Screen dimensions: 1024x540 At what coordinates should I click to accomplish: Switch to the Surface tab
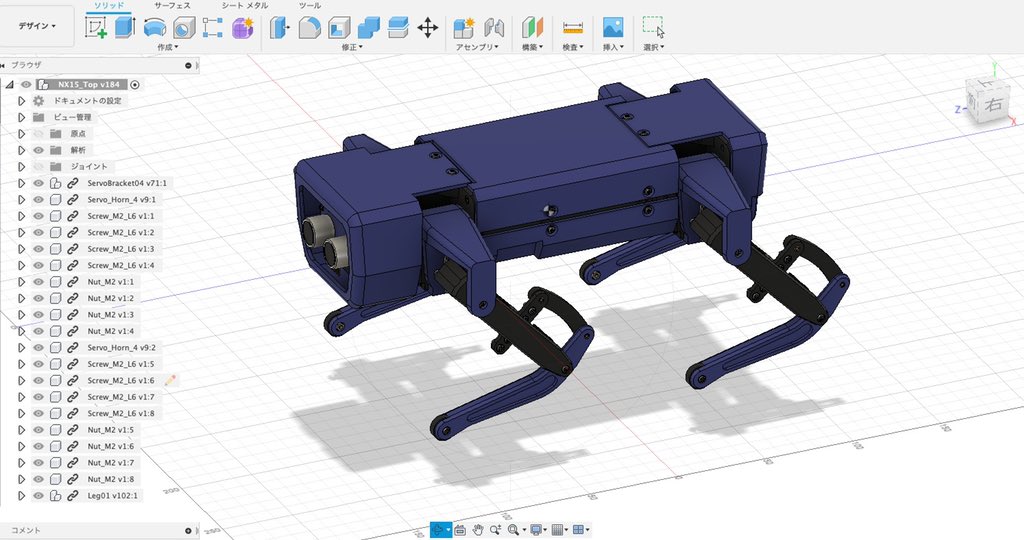172,5
